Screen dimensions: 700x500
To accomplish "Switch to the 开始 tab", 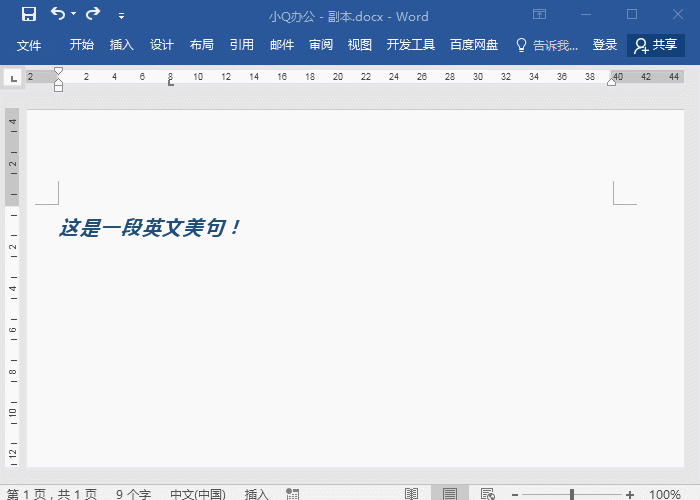I will [82, 45].
